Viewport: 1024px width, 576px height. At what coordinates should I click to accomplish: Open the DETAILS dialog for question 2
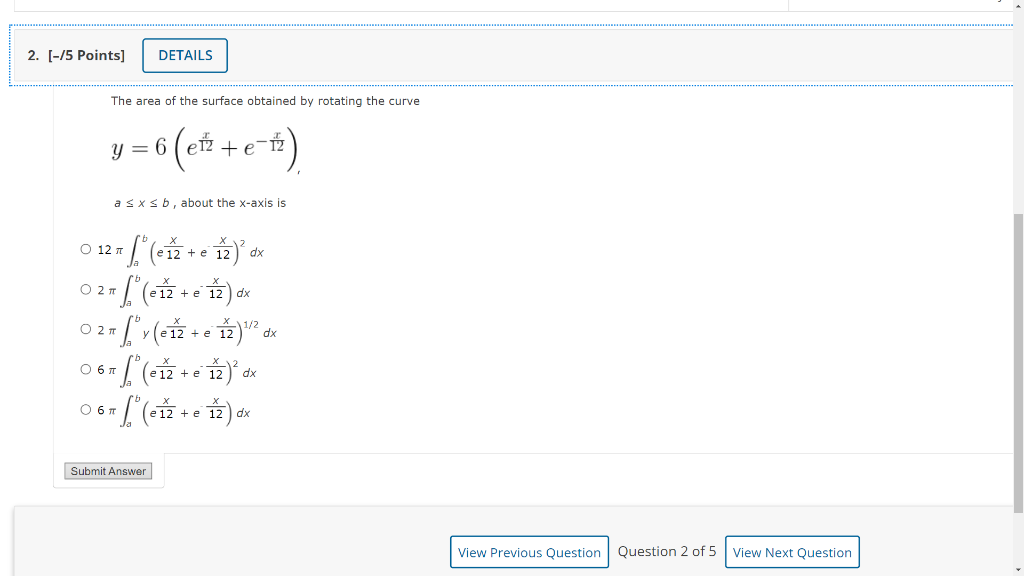tap(184, 55)
